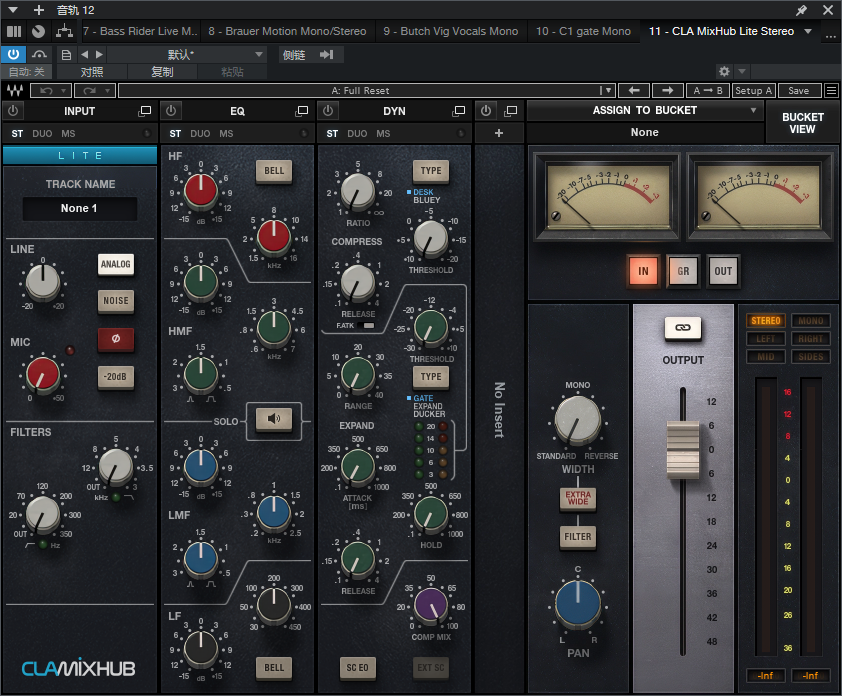
Task: Toggle the EXTRA WIDE button
Action: click(x=578, y=498)
